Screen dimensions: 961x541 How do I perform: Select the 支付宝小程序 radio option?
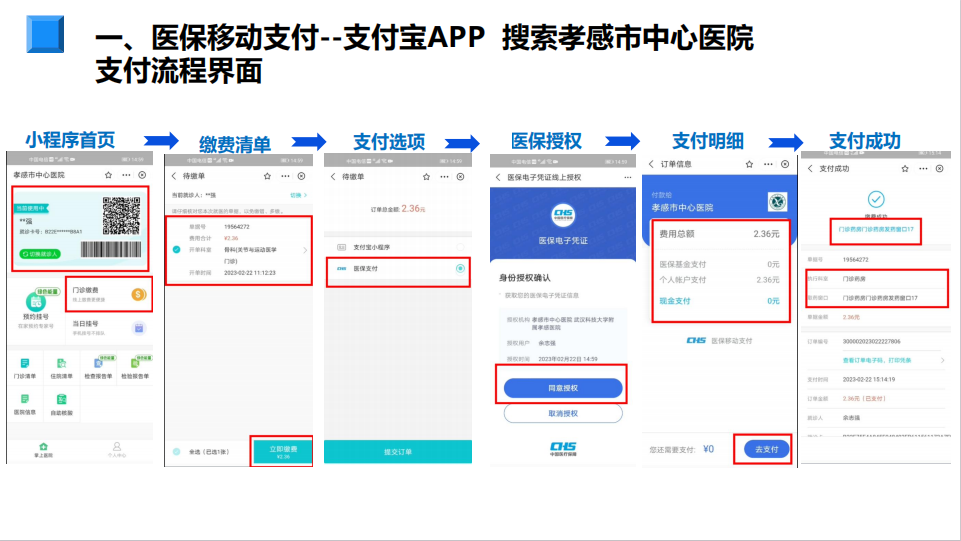(x=460, y=247)
